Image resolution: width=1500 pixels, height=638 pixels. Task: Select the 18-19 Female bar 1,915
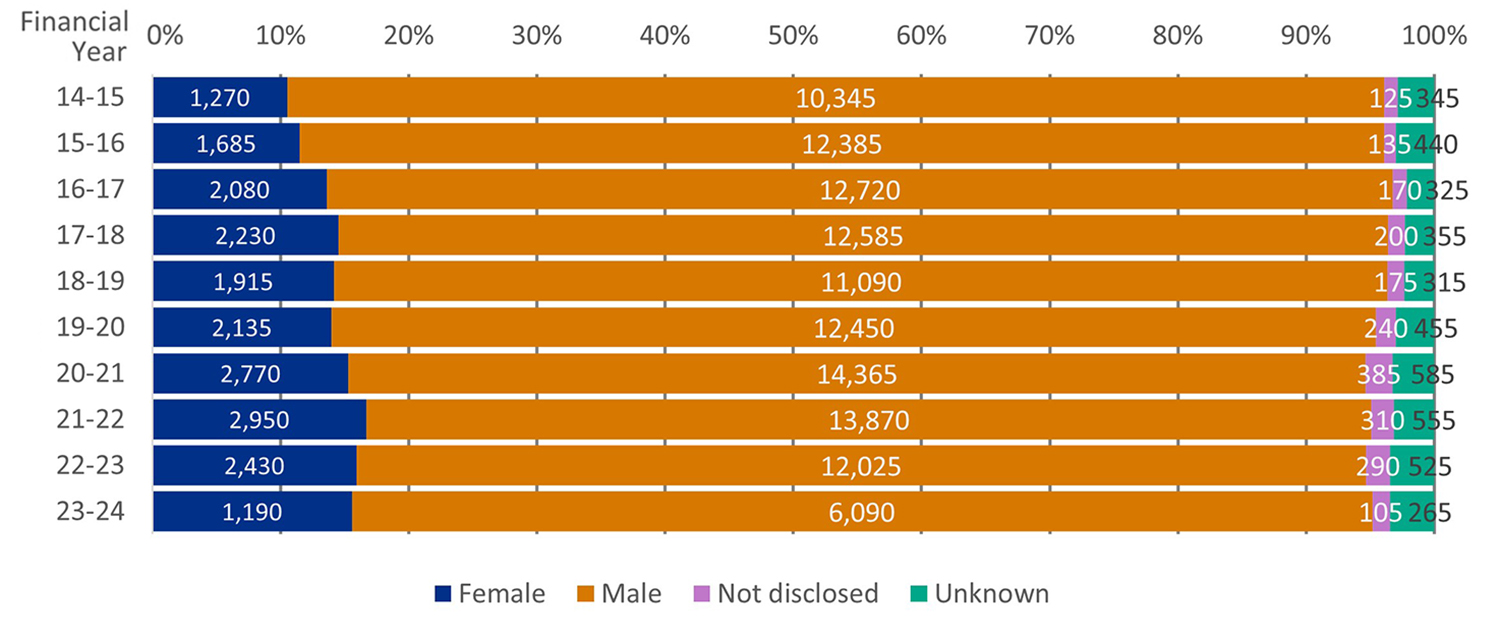(243, 283)
